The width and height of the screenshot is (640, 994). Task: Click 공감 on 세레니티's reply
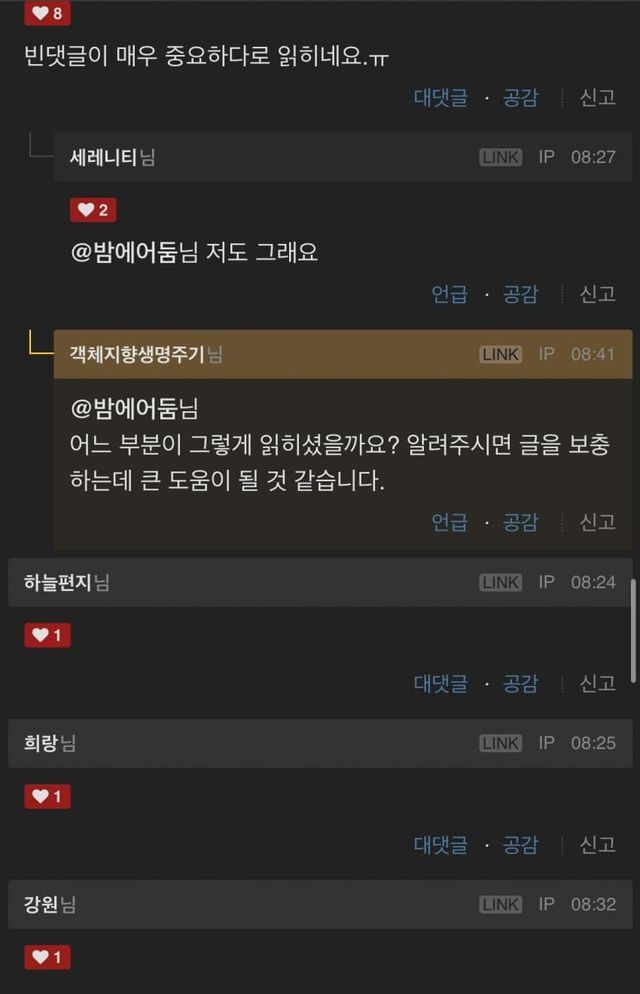520,294
